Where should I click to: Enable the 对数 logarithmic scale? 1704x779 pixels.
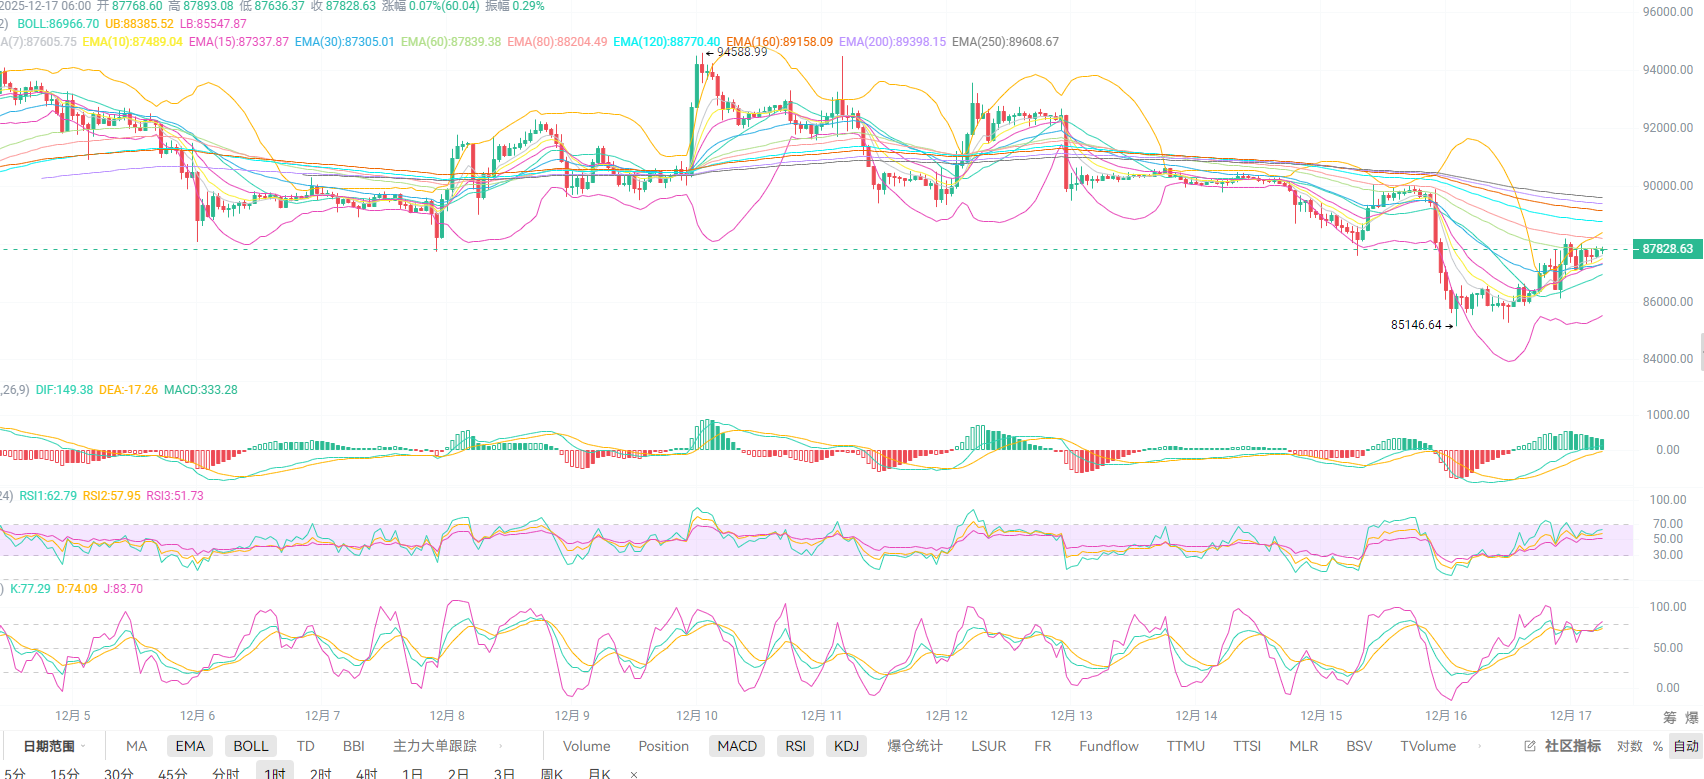point(1629,746)
